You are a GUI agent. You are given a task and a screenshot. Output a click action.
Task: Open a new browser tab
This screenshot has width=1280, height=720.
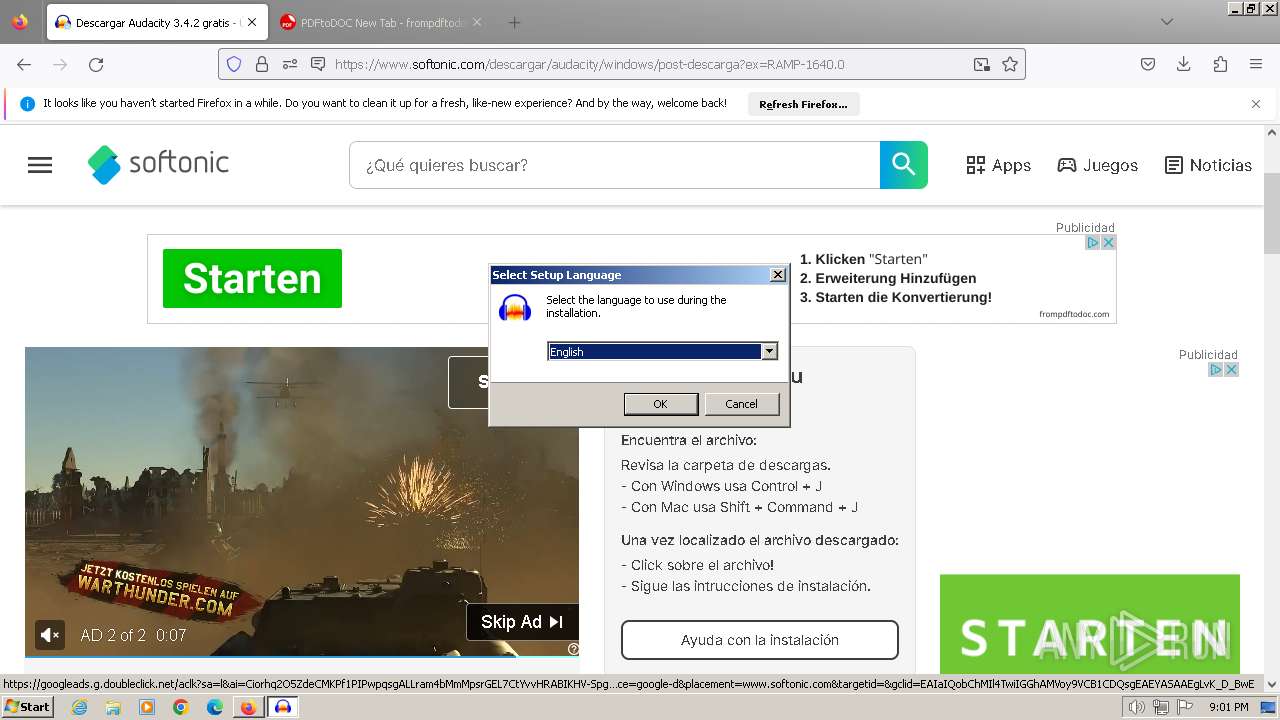point(514,22)
